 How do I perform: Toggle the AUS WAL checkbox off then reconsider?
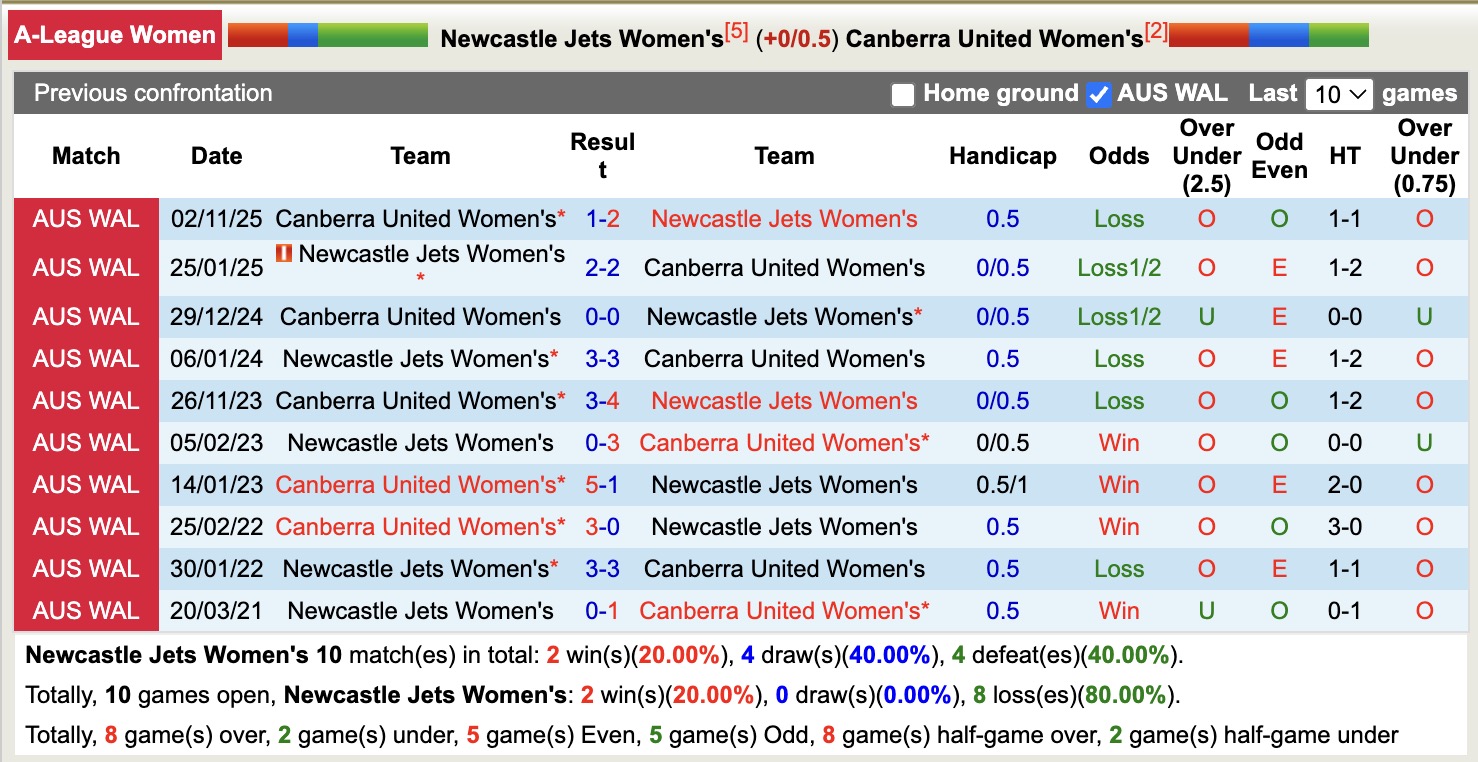pos(1097,93)
